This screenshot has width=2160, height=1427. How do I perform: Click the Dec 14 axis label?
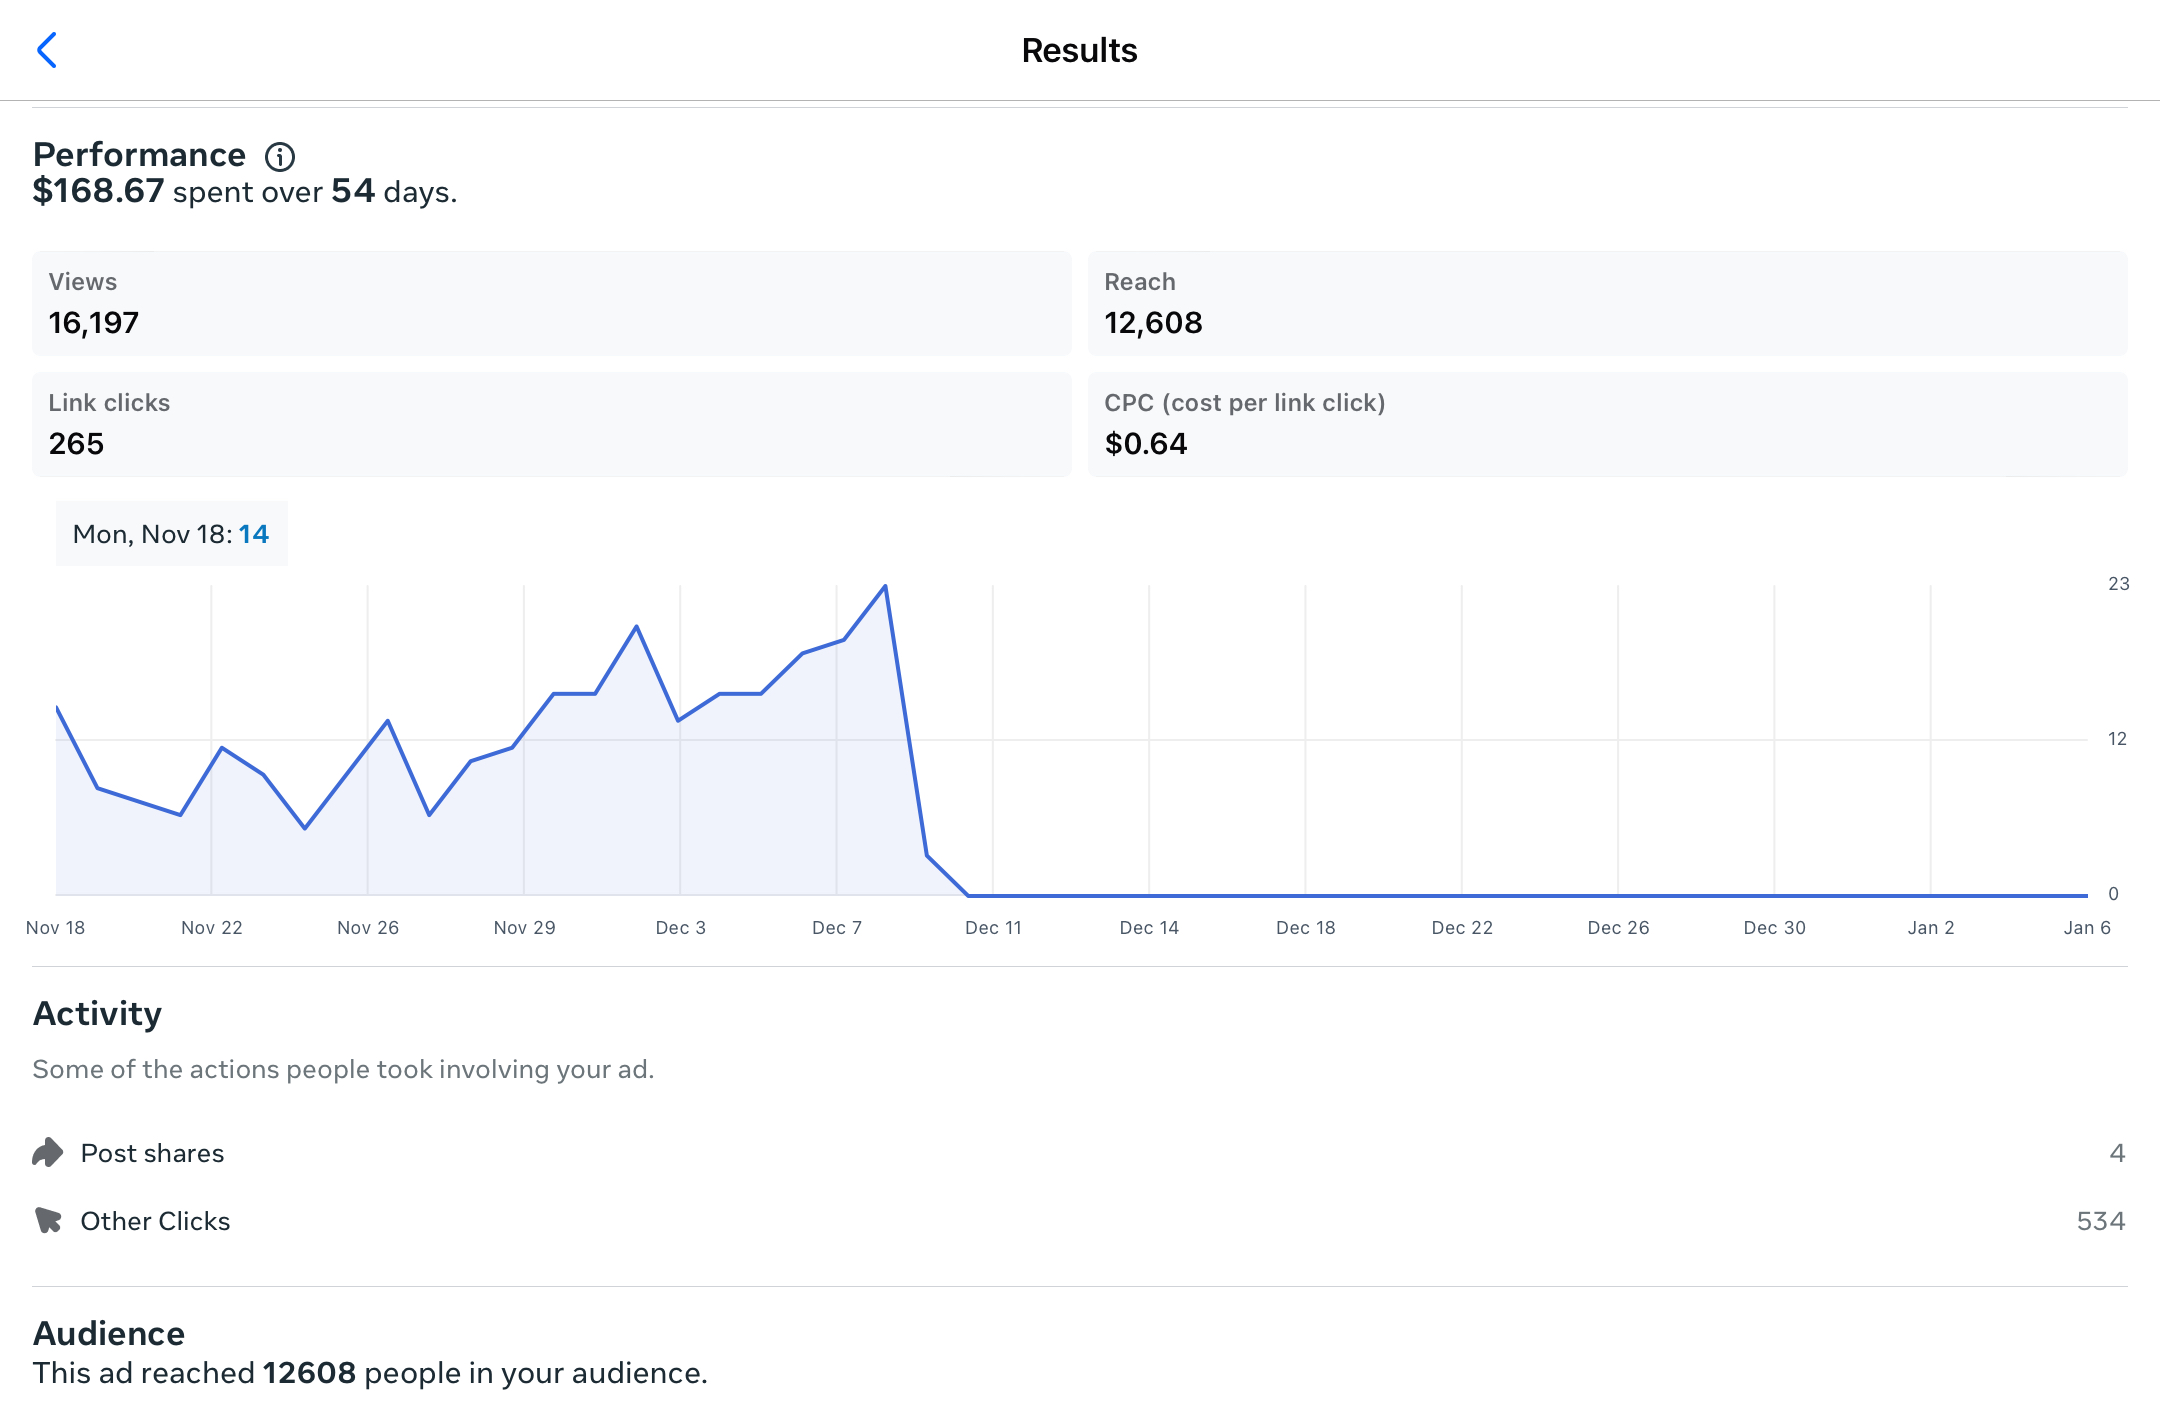[1149, 928]
